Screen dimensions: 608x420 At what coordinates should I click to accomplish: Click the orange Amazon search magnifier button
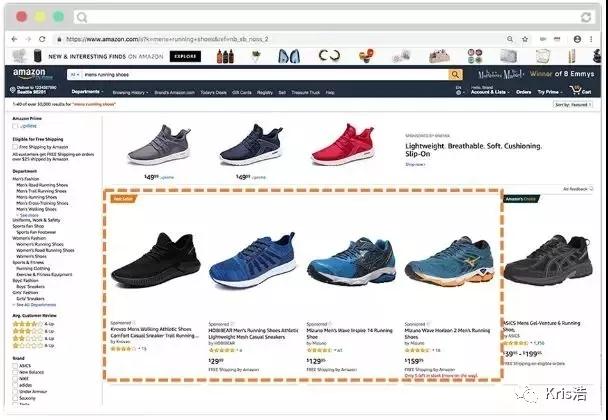pyautogui.click(x=455, y=74)
